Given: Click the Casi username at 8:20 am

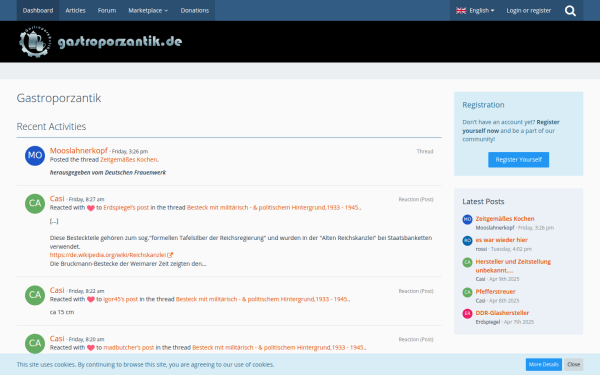Looking at the screenshot, I should point(57,339).
